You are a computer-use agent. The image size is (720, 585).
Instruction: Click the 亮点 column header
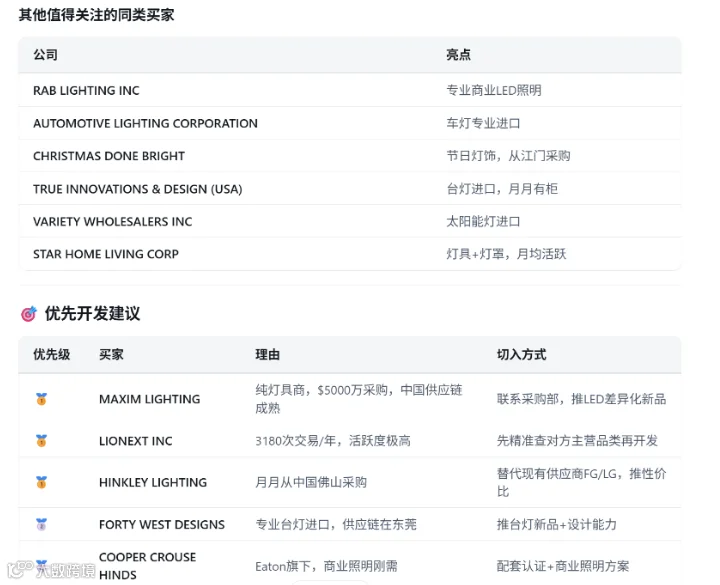point(458,55)
